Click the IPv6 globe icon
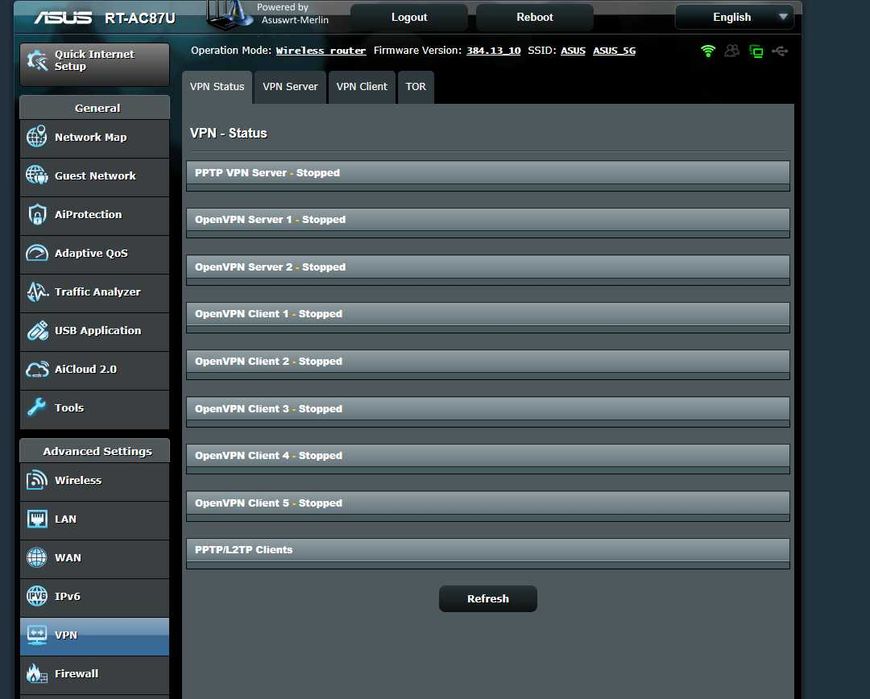 click(37, 596)
